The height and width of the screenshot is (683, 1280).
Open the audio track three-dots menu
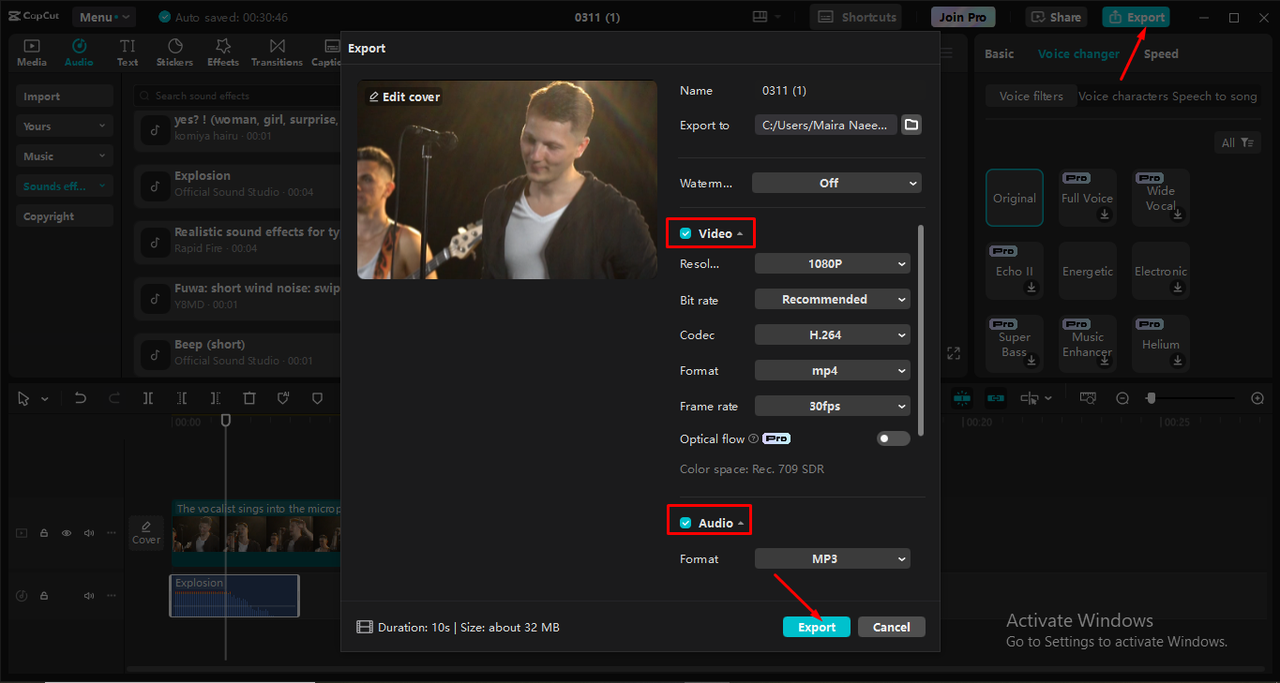[111, 595]
